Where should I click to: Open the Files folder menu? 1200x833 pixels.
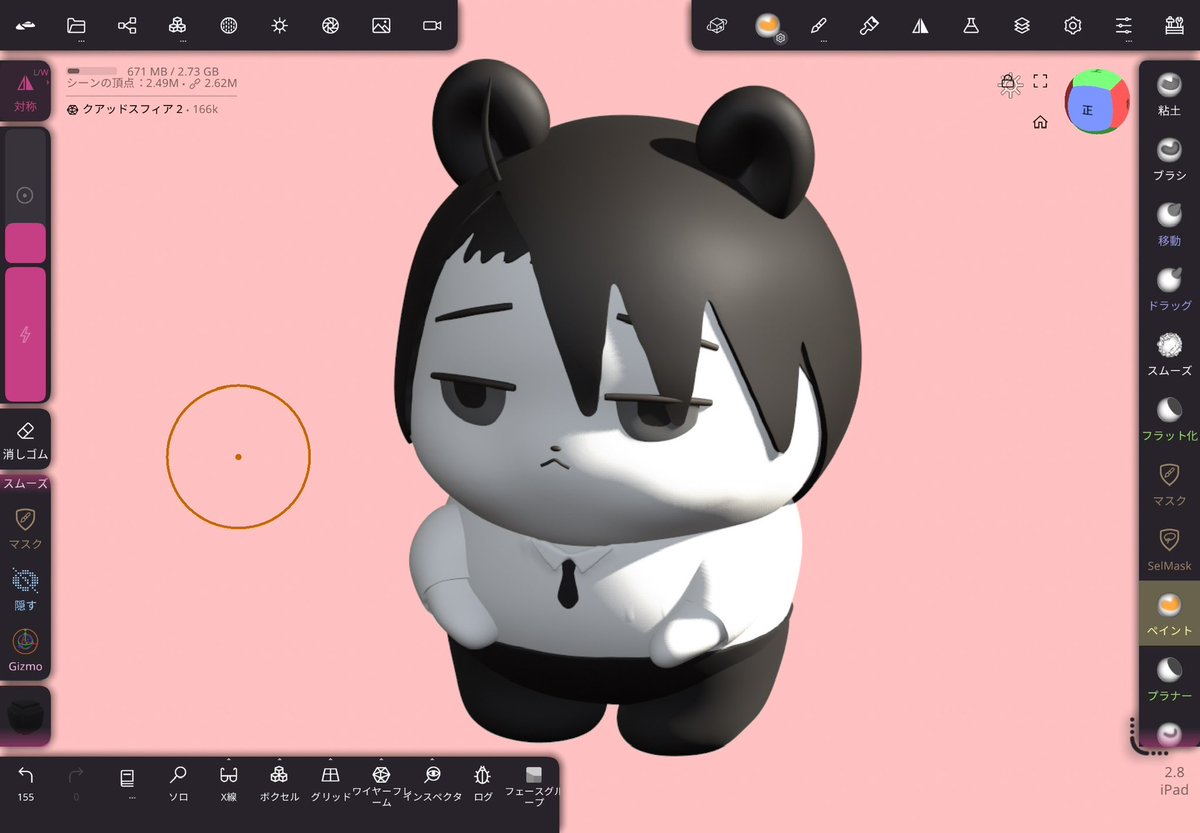[x=77, y=25]
